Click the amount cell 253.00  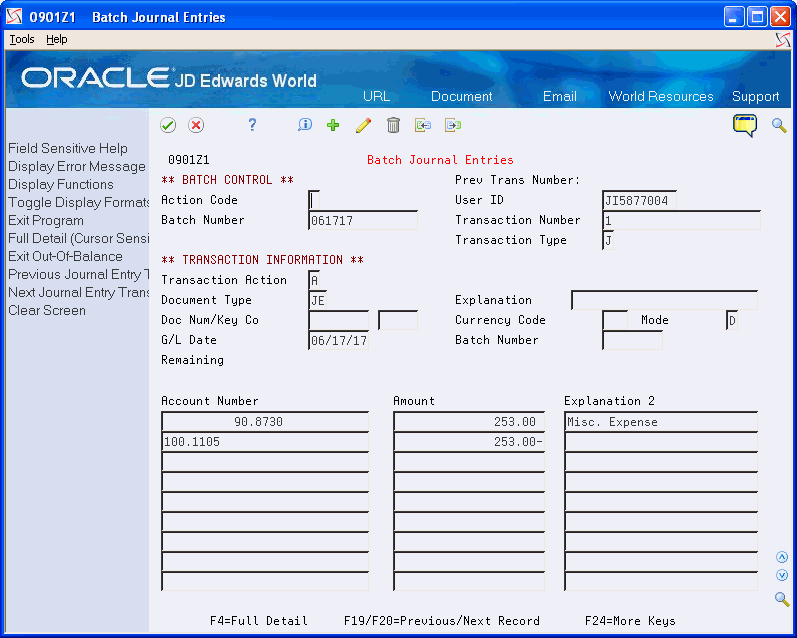click(469, 421)
